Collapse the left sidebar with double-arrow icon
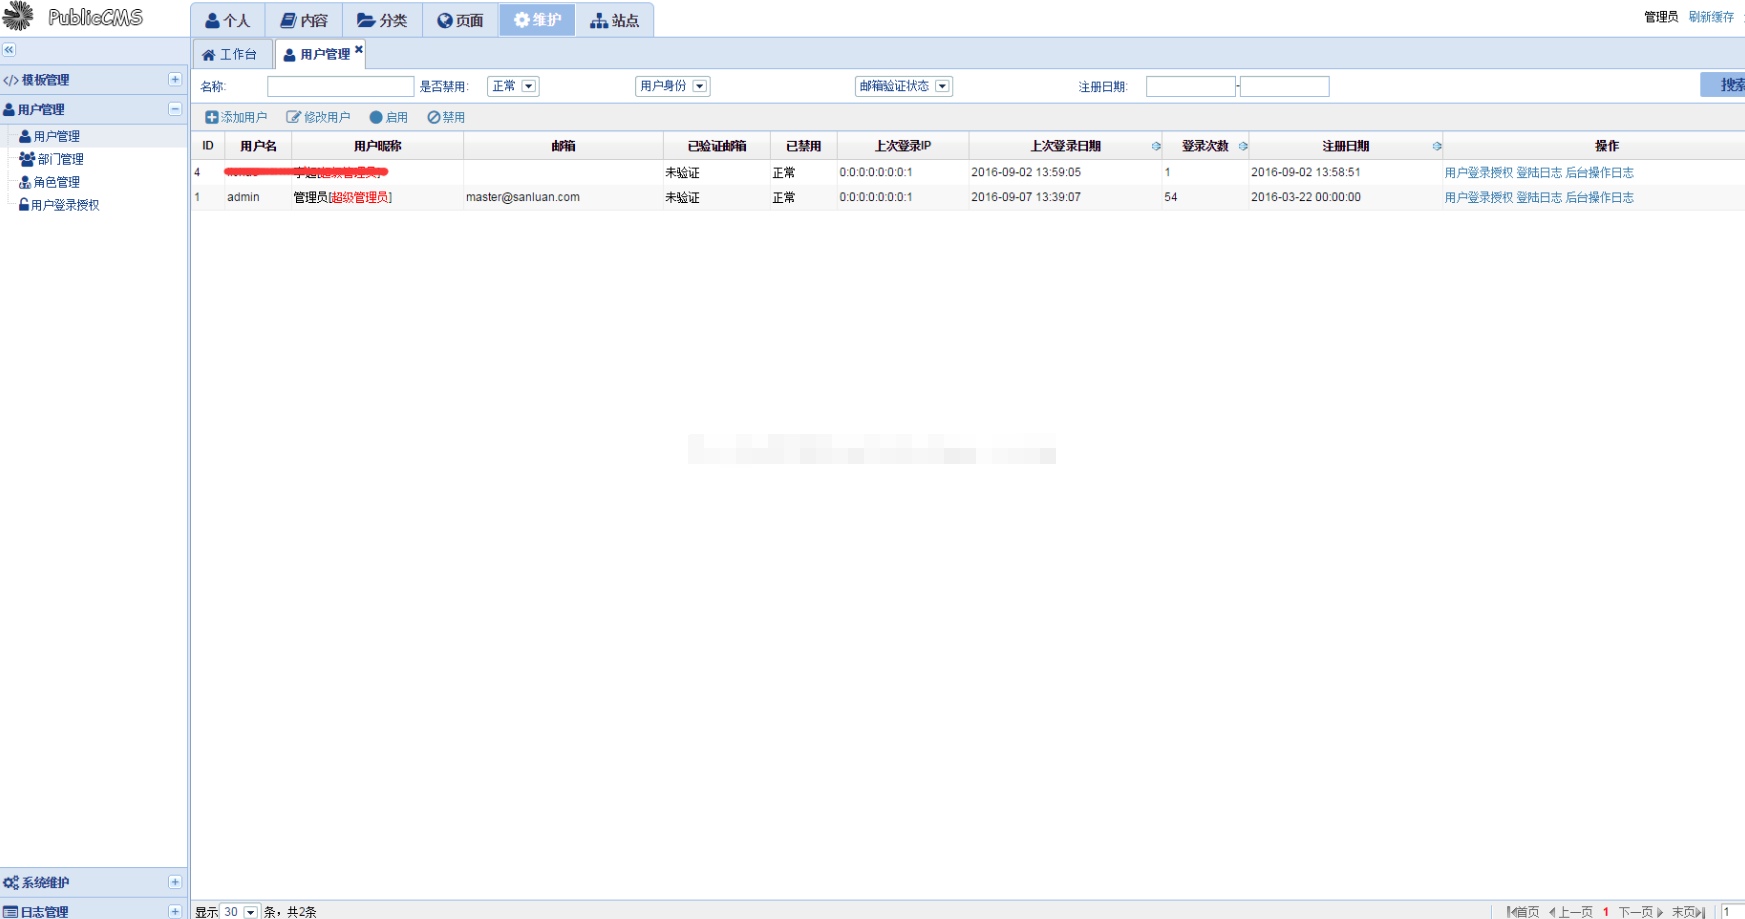The height and width of the screenshot is (919, 1745). click(x=9, y=50)
